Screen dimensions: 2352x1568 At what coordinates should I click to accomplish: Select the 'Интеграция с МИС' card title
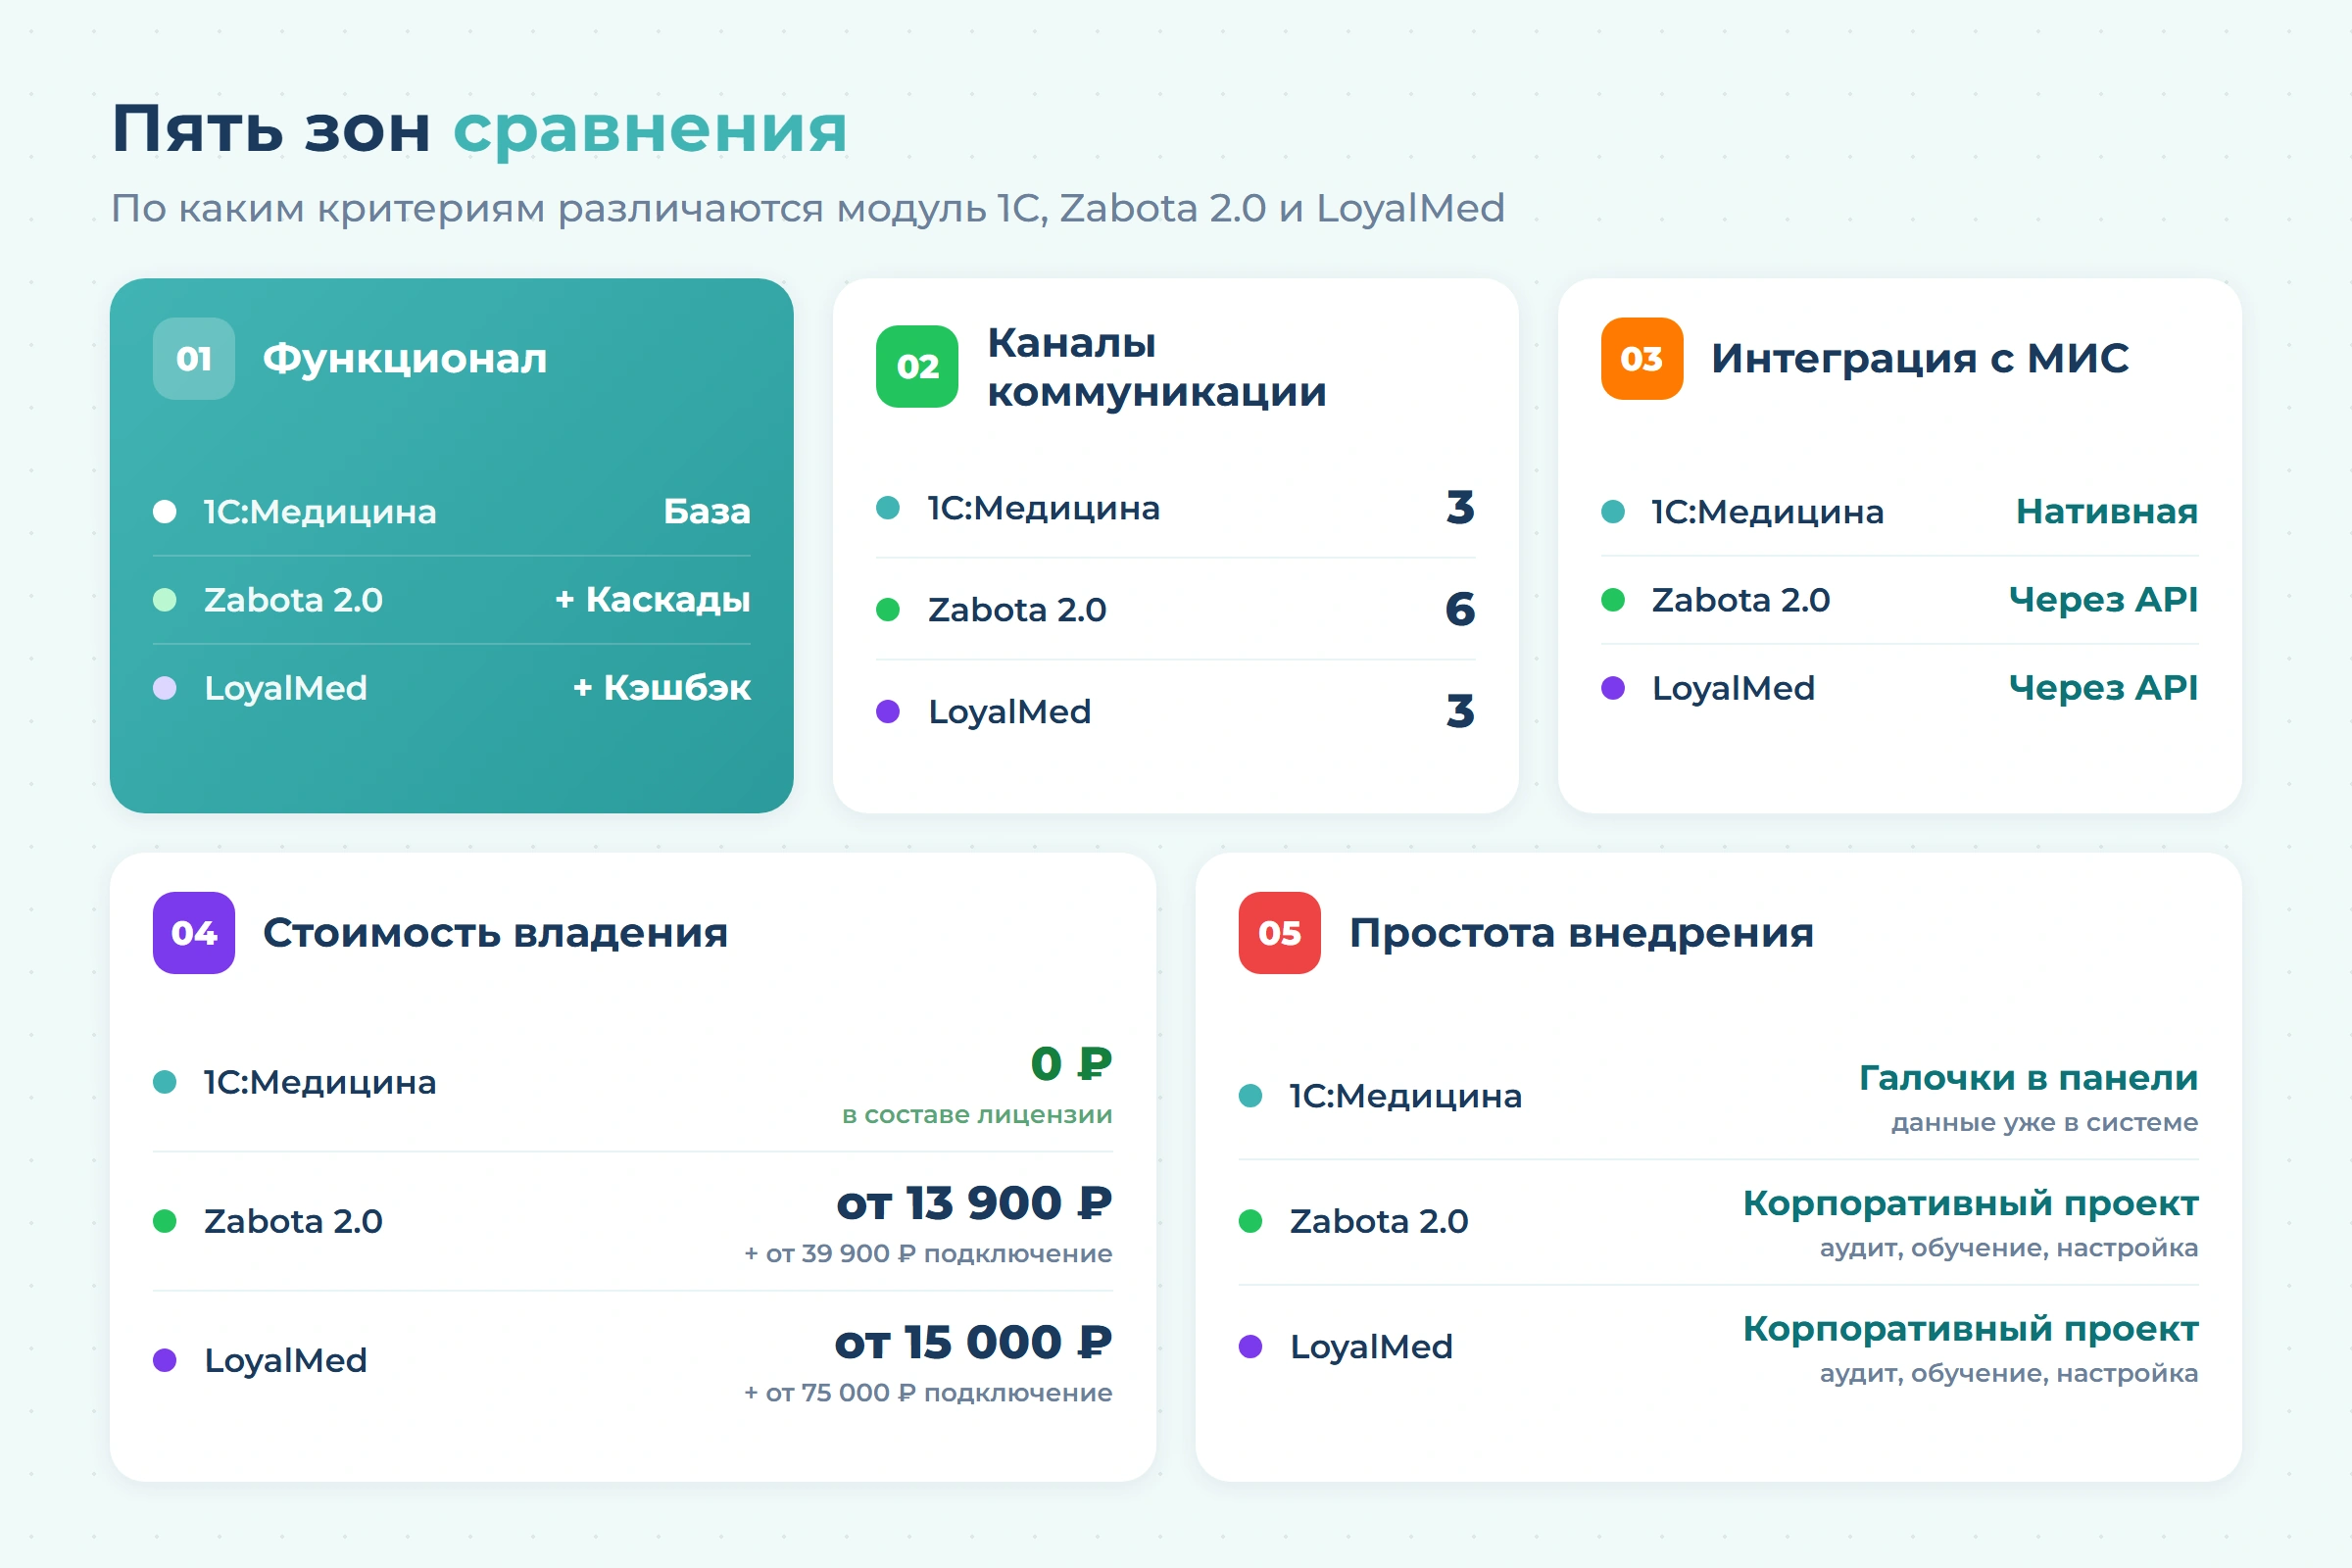click(1920, 359)
